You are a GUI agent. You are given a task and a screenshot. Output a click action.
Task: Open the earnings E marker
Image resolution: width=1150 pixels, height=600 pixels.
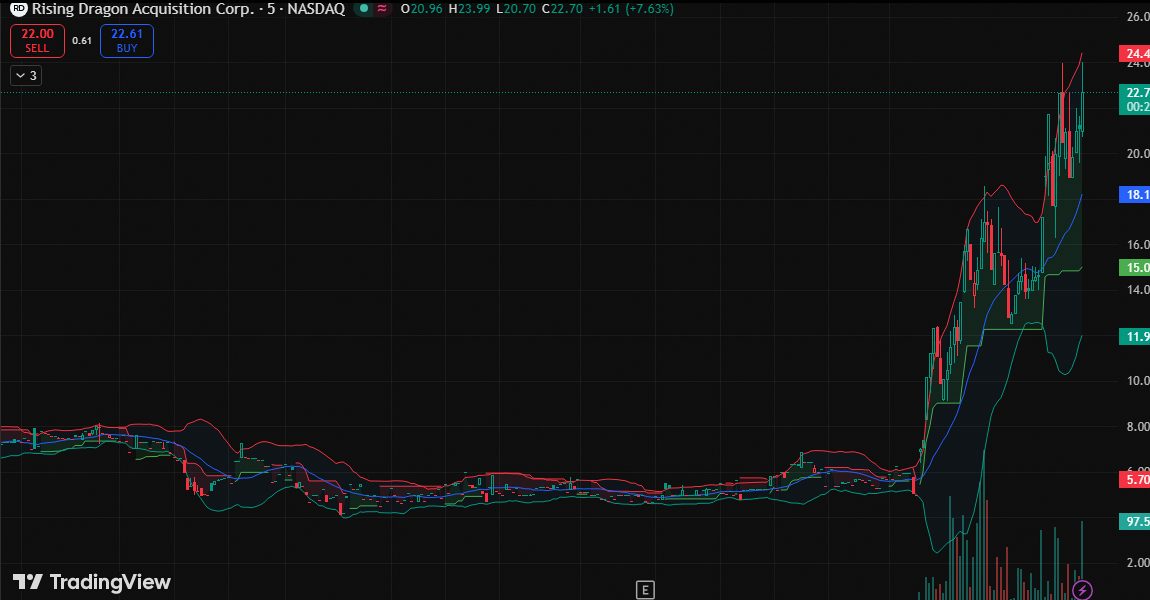click(645, 590)
